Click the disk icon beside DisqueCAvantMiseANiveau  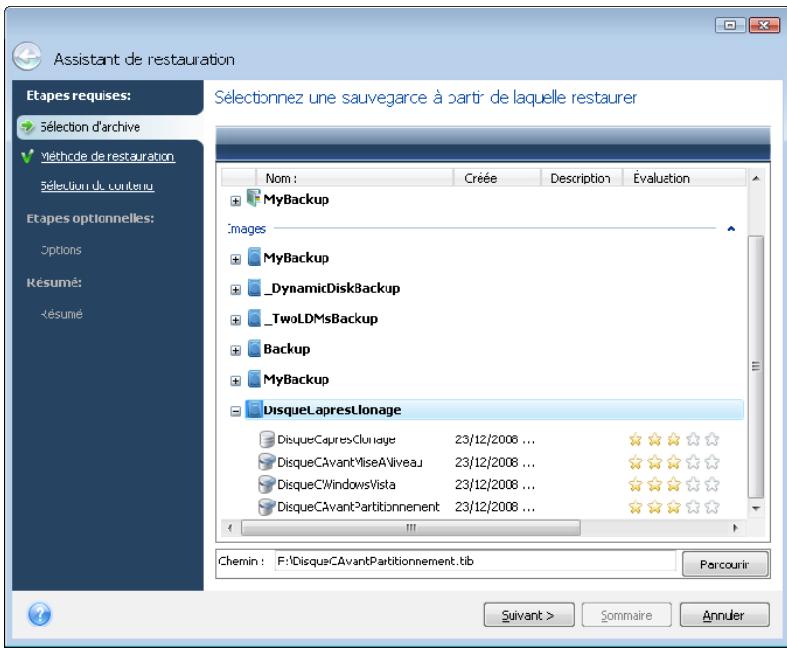point(267,462)
